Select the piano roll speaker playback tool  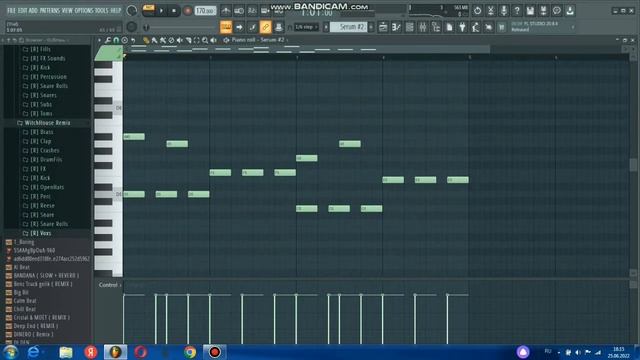(x=213, y=40)
